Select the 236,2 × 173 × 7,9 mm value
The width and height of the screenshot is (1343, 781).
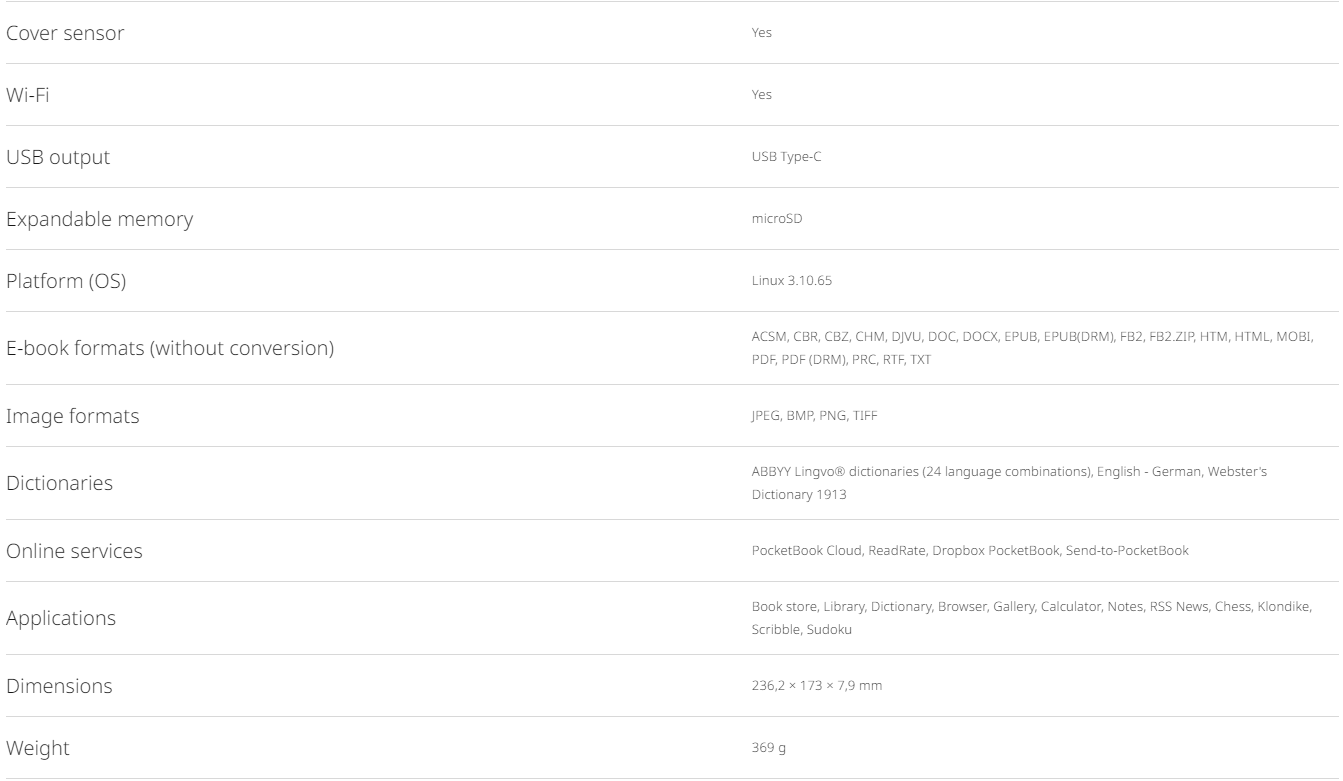tap(816, 686)
